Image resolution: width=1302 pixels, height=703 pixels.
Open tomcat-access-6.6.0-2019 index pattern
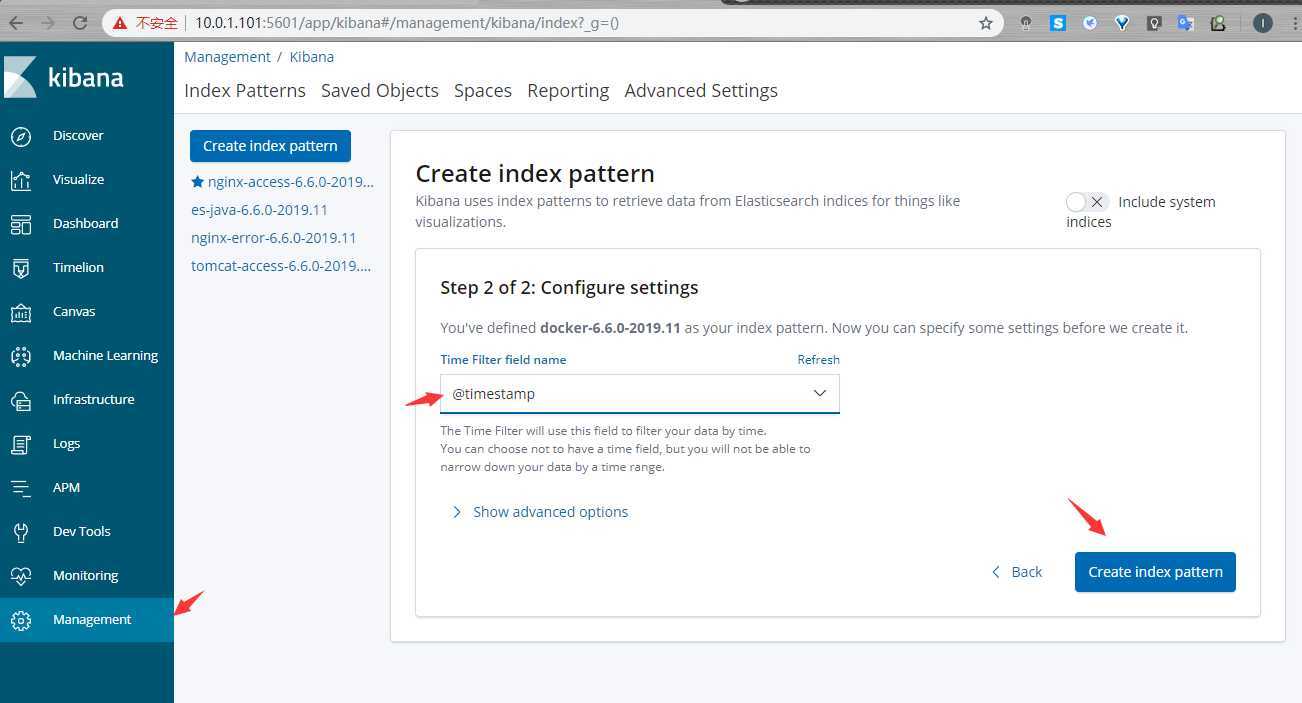coord(281,266)
